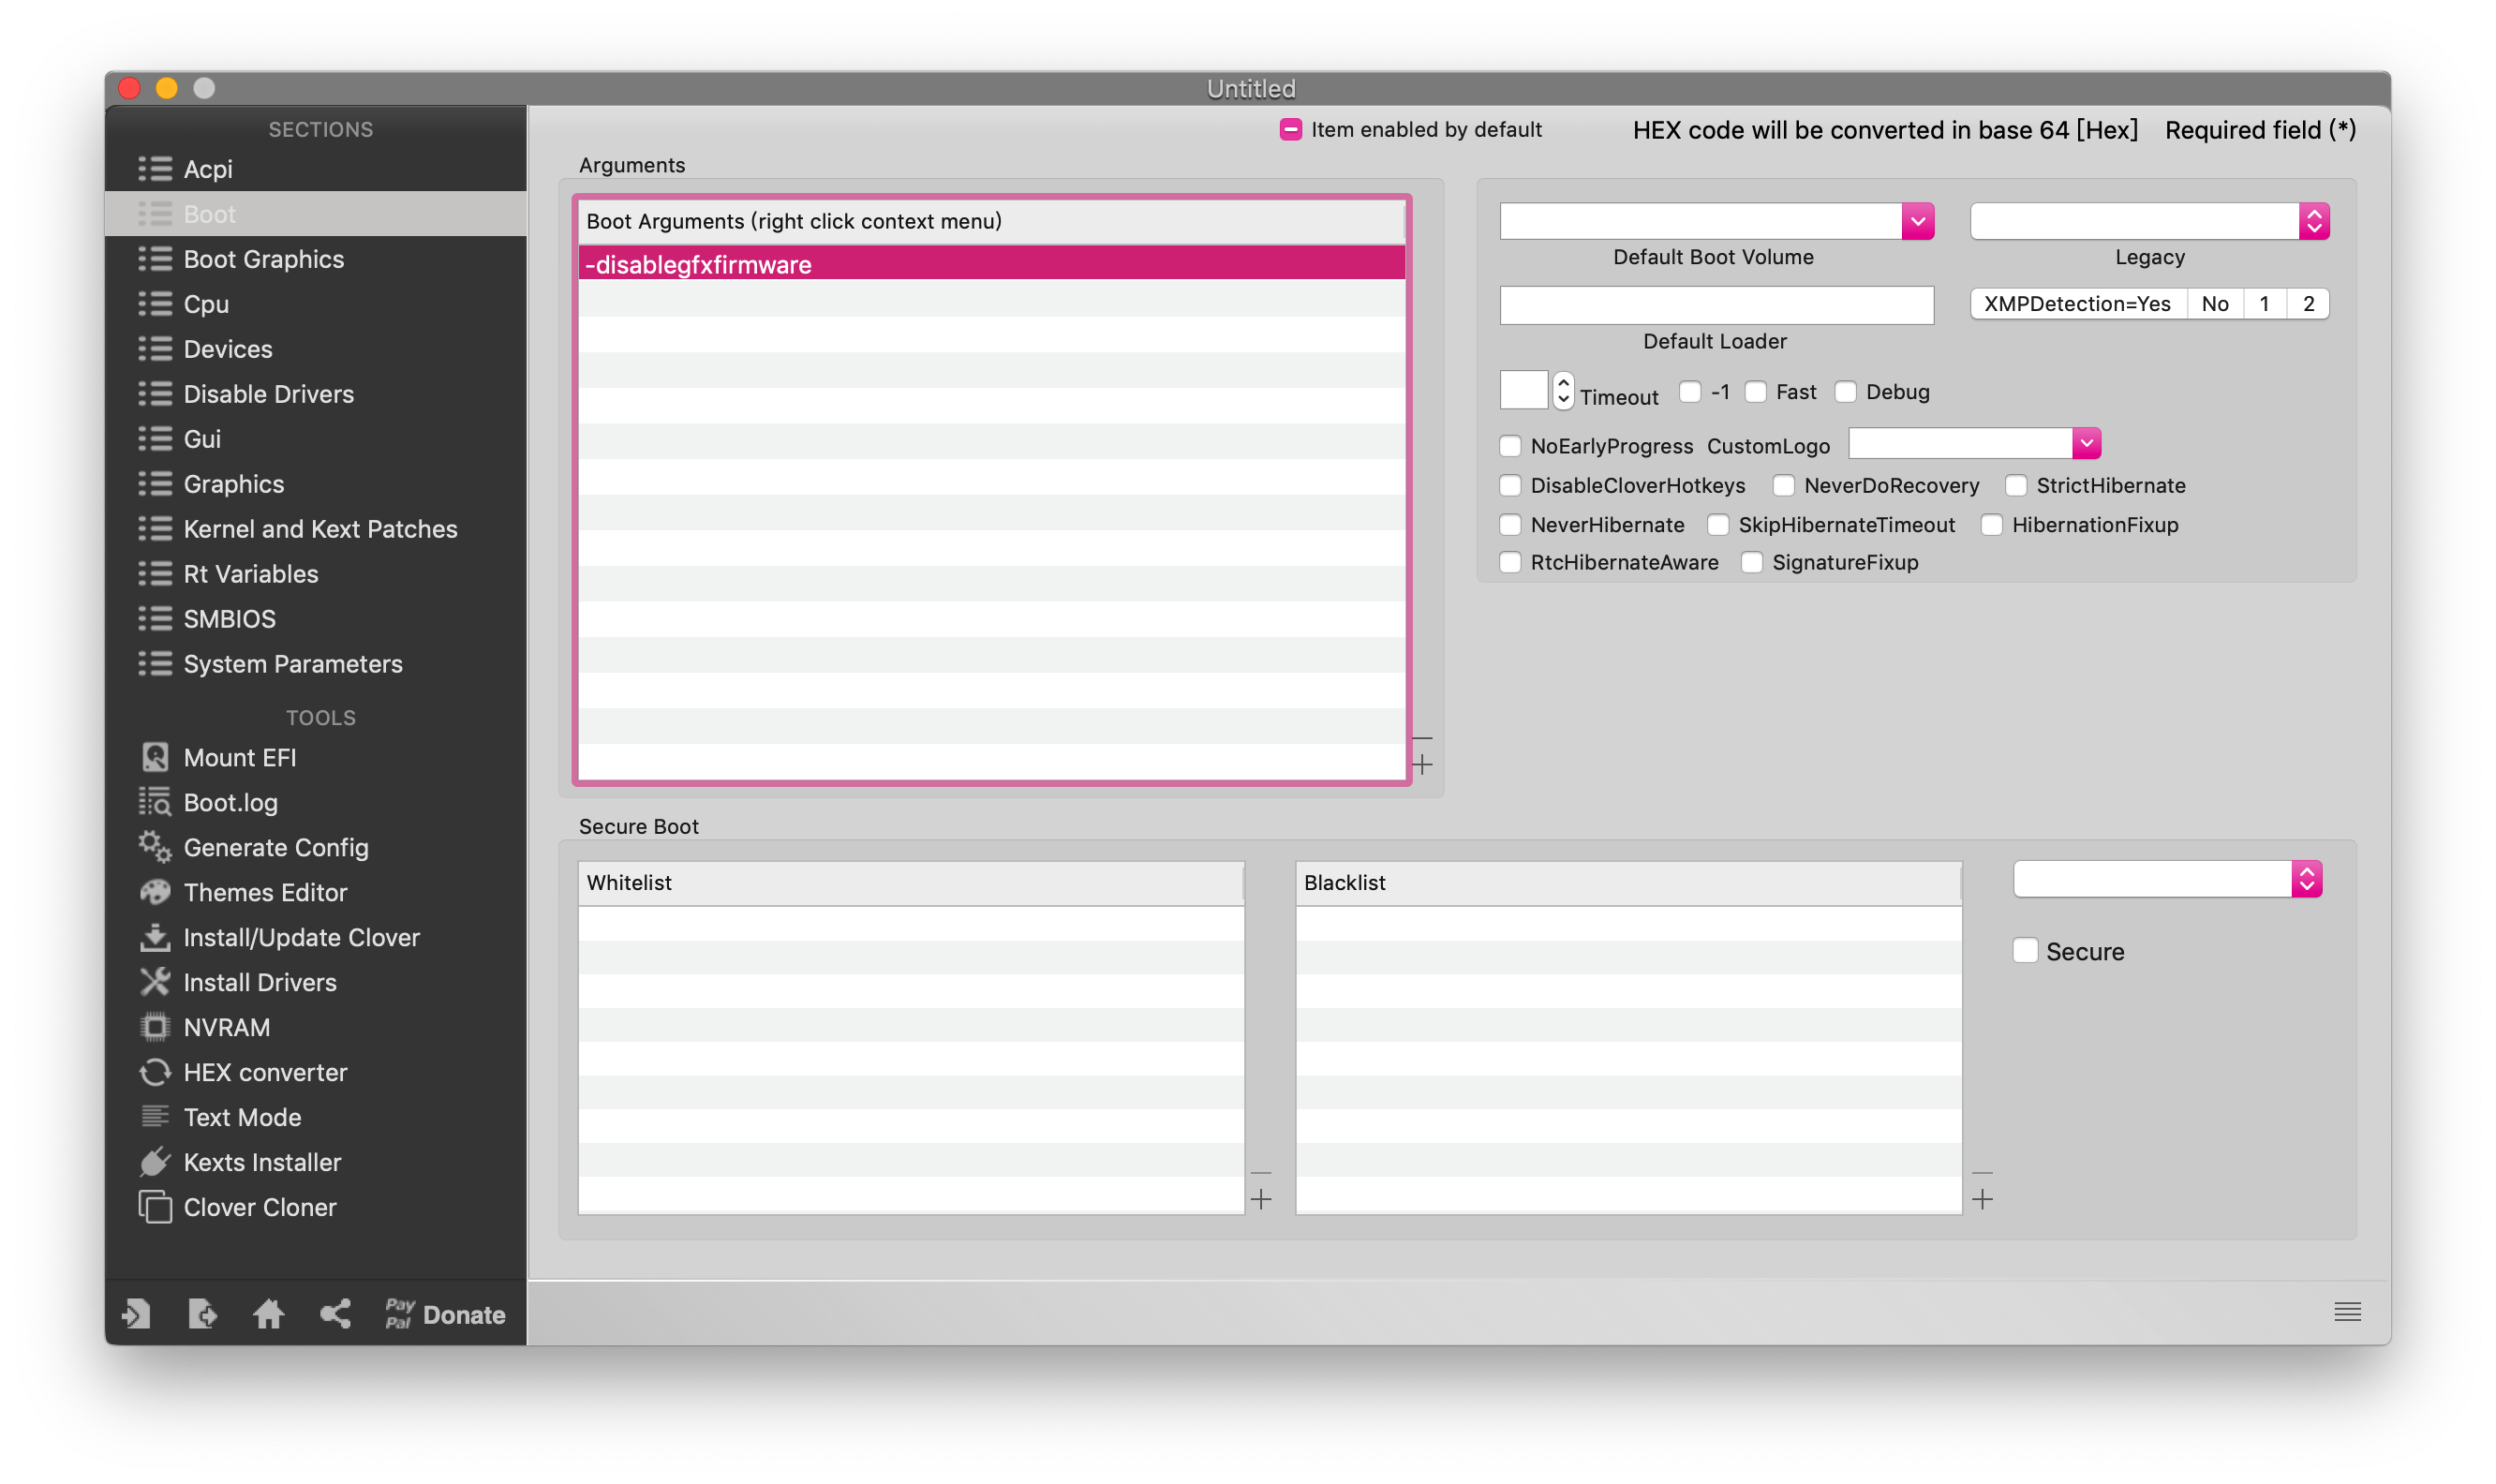Viewport: 2496px width, 1484px height.
Task: Toggle the SkipHibernateTimeout checkbox
Action: (1718, 524)
